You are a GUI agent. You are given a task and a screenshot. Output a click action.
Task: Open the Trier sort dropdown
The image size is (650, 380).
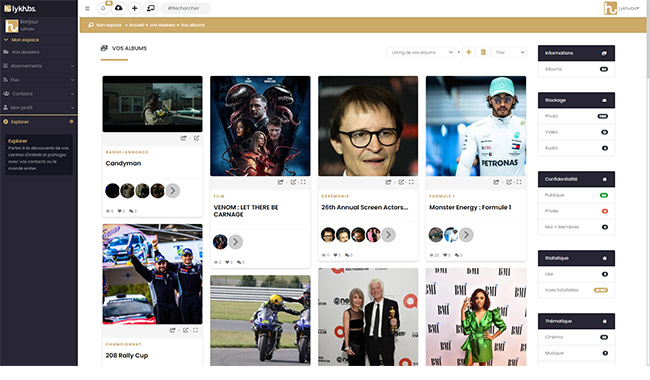(x=509, y=52)
